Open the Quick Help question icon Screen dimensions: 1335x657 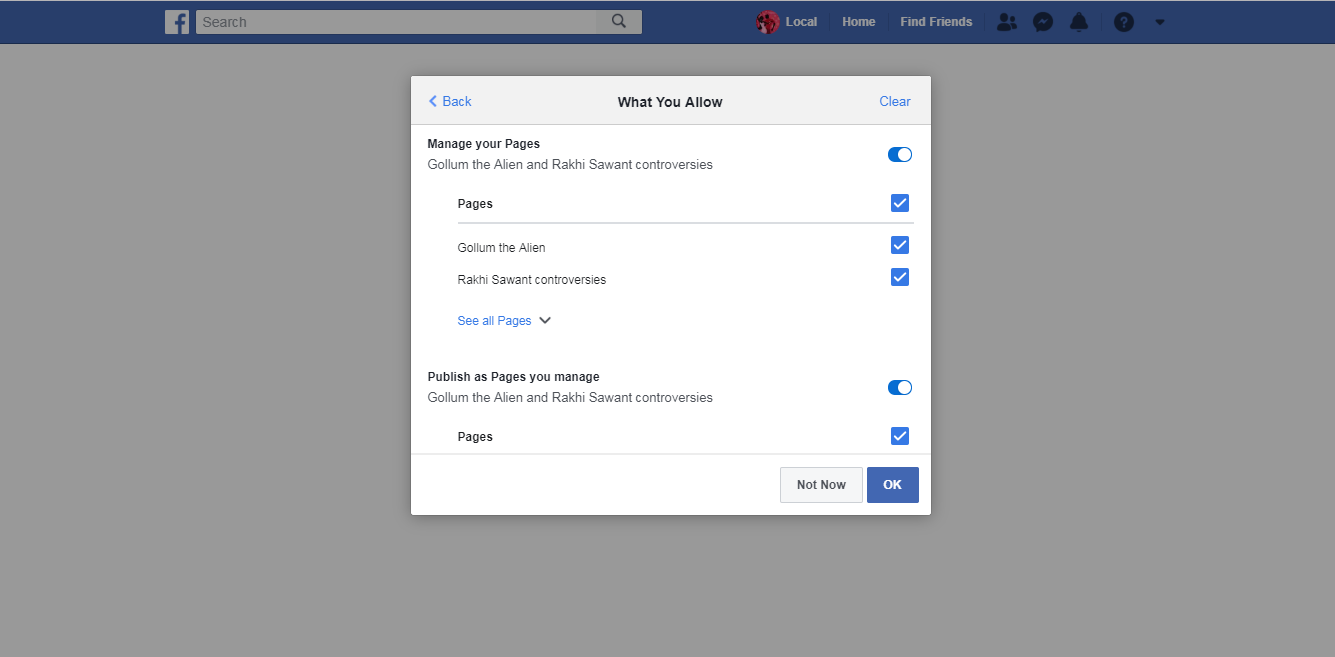[x=1124, y=22]
